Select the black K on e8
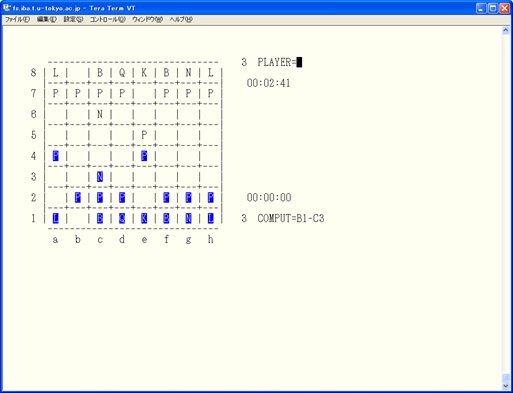The image size is (513, 393). (x=144, y=73)
